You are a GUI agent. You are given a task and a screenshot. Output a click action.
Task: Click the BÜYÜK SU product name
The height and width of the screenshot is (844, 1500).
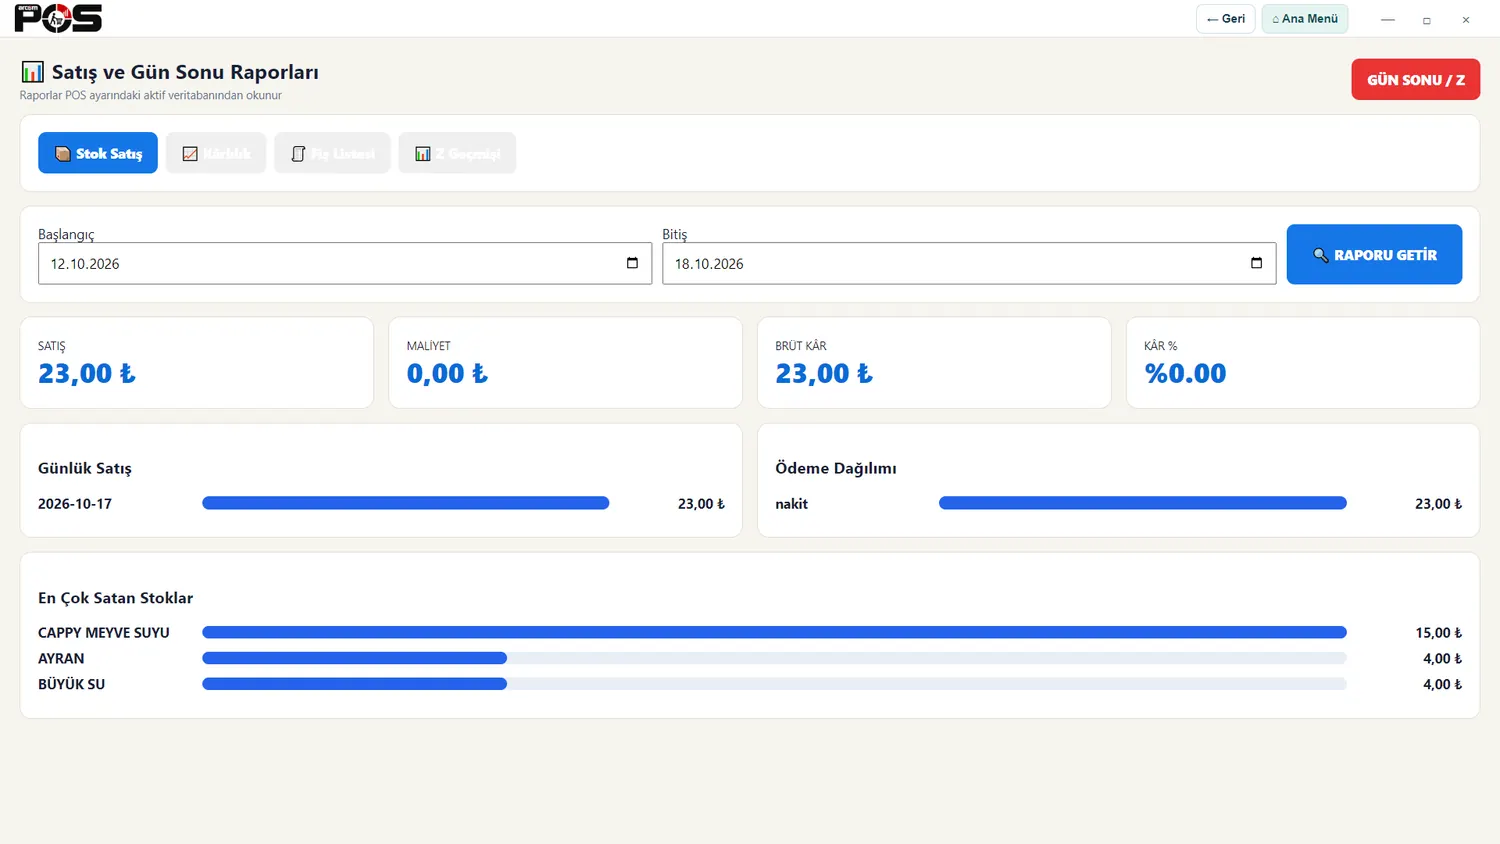click(x=71, y=685)
